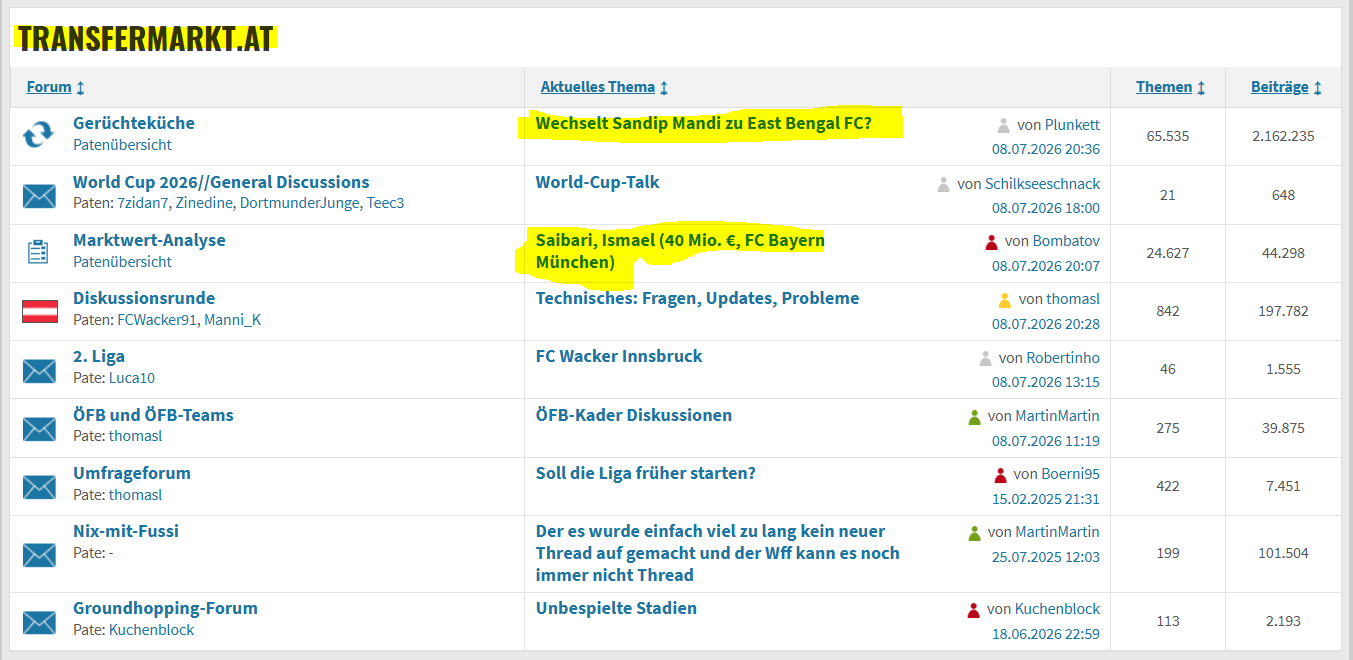Click envelope icon beside ÖFB und ÖFB-Teams
1353x660 pixels.
point(39,428)
